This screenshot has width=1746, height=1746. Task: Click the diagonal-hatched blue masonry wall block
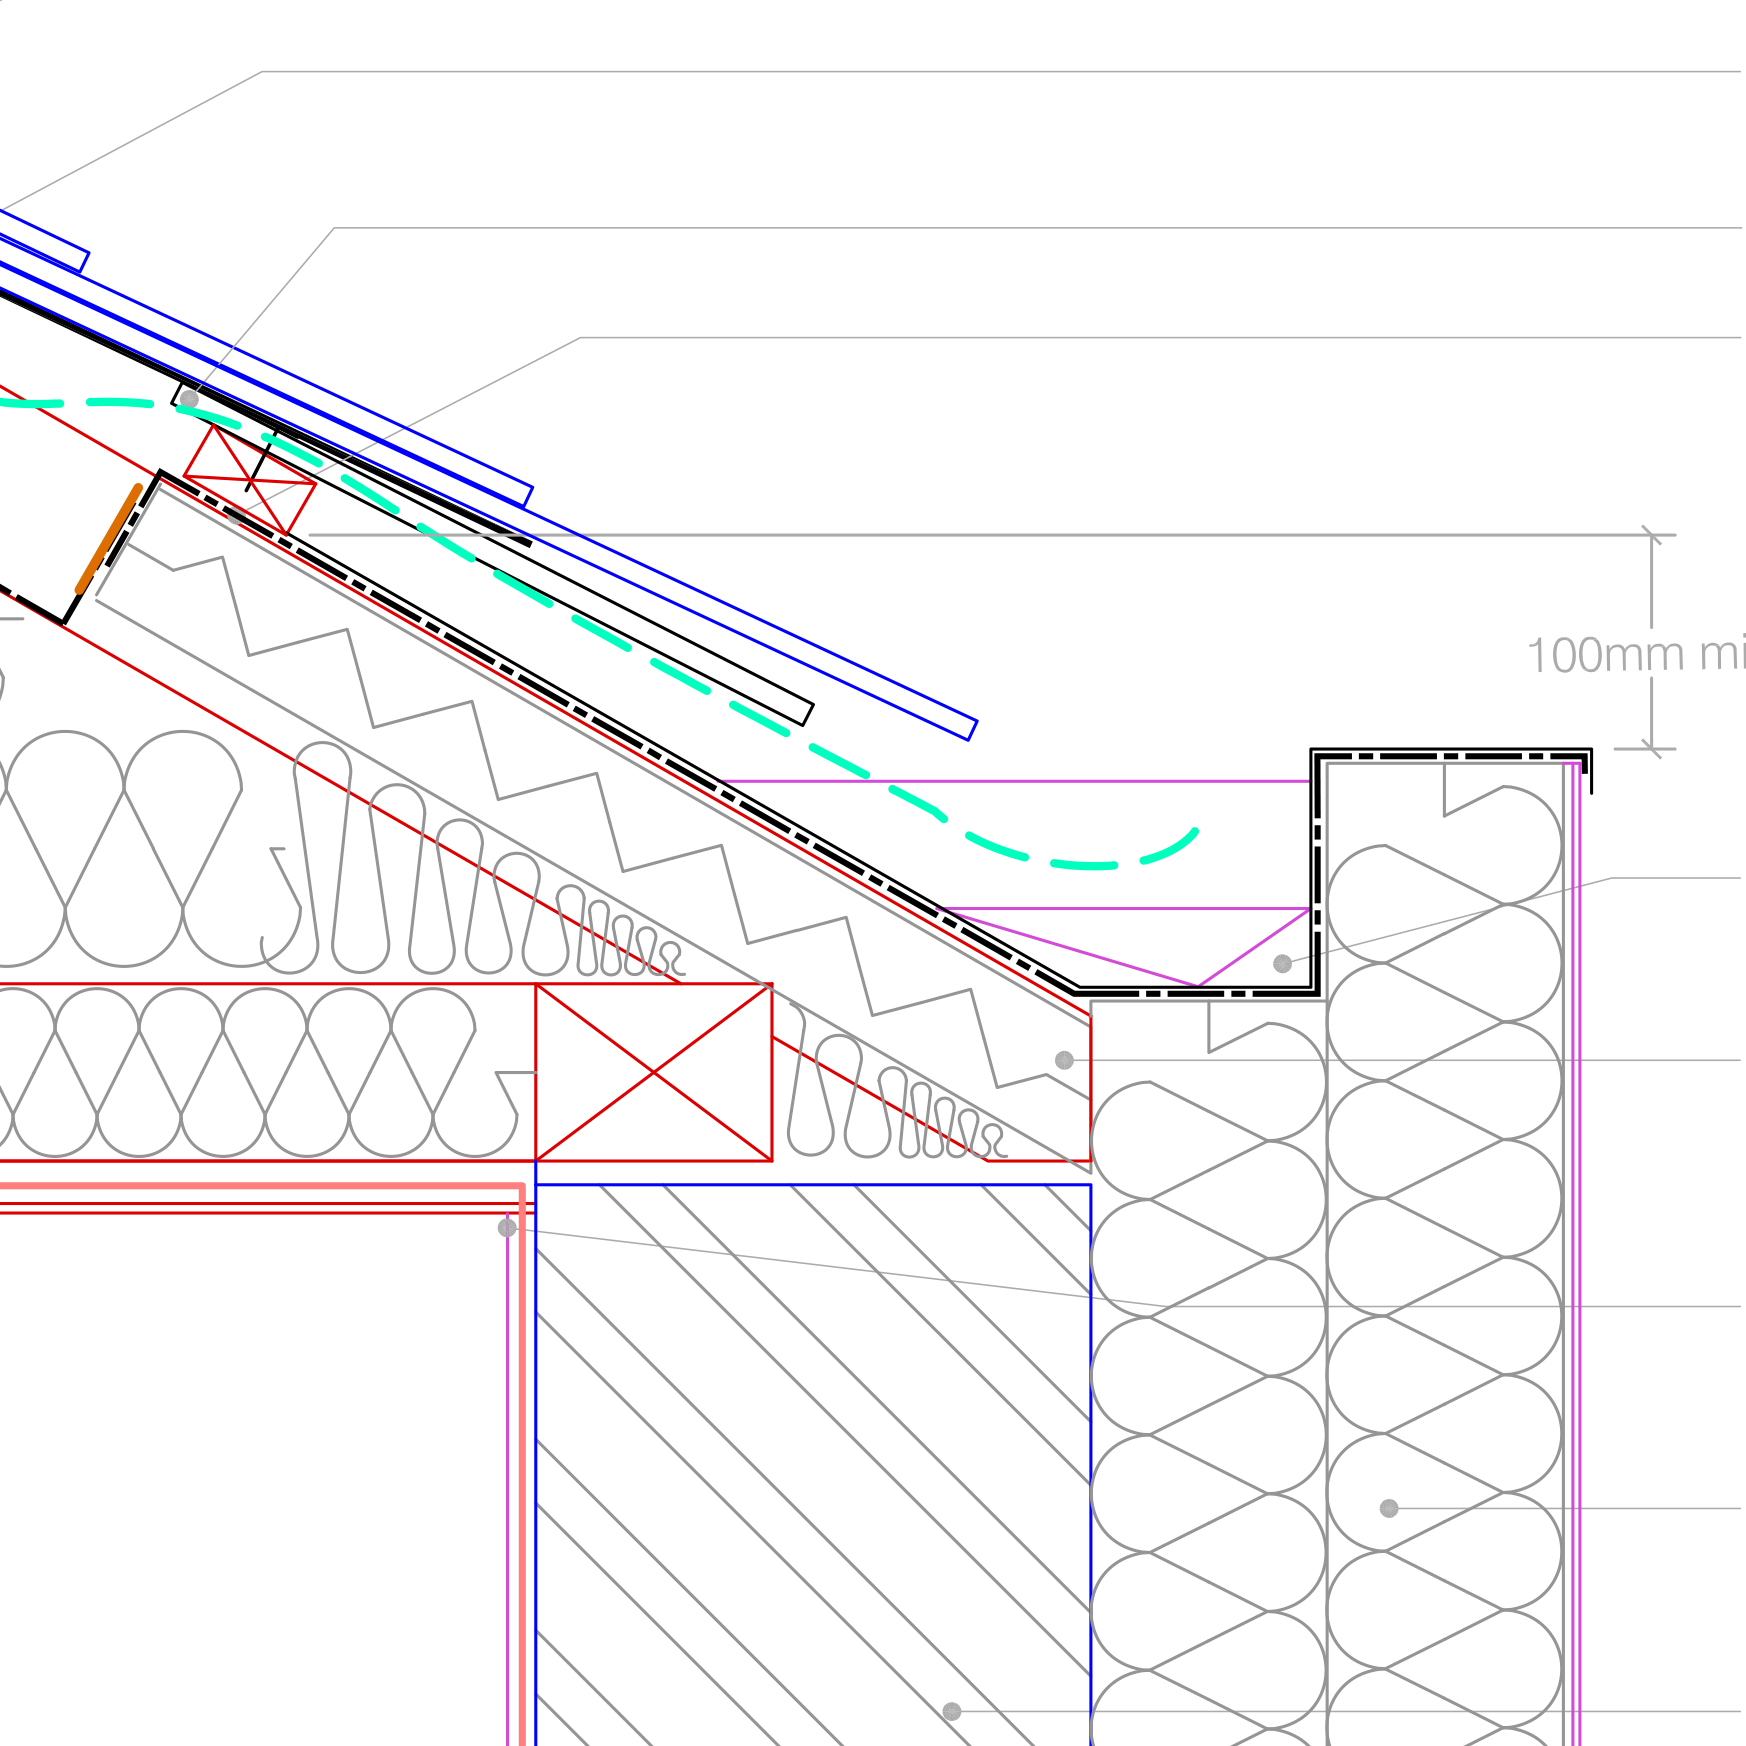click(x=810, y=1450)
